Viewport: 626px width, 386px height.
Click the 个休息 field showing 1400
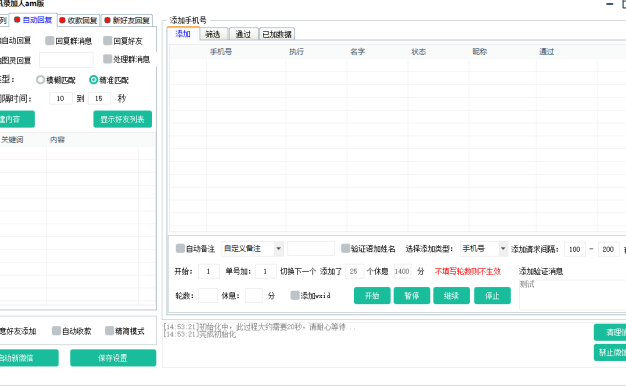click(402, 271)
